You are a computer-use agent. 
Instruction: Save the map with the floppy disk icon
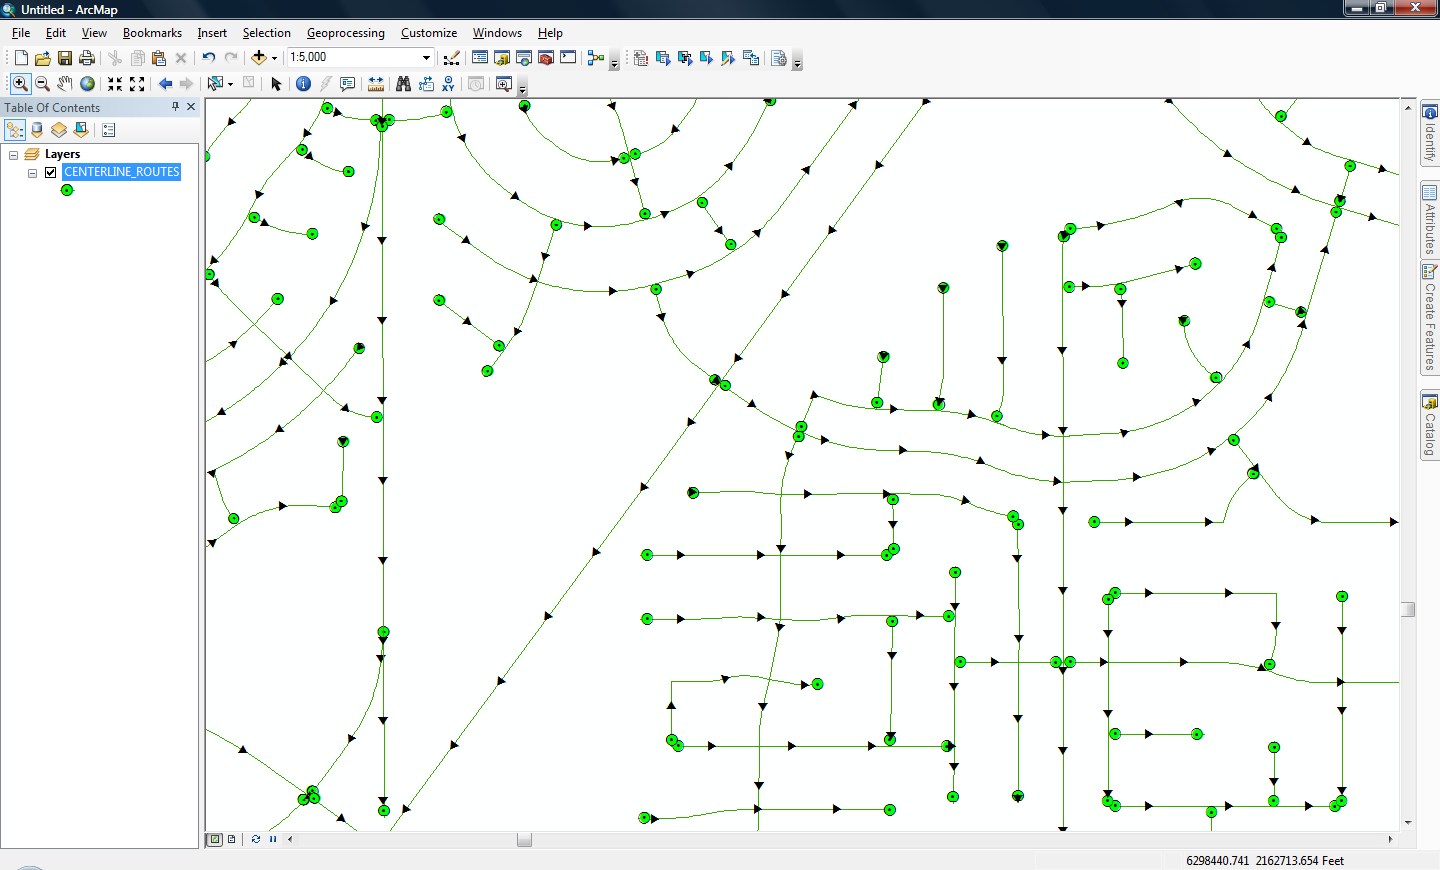(x=65, y=58)
